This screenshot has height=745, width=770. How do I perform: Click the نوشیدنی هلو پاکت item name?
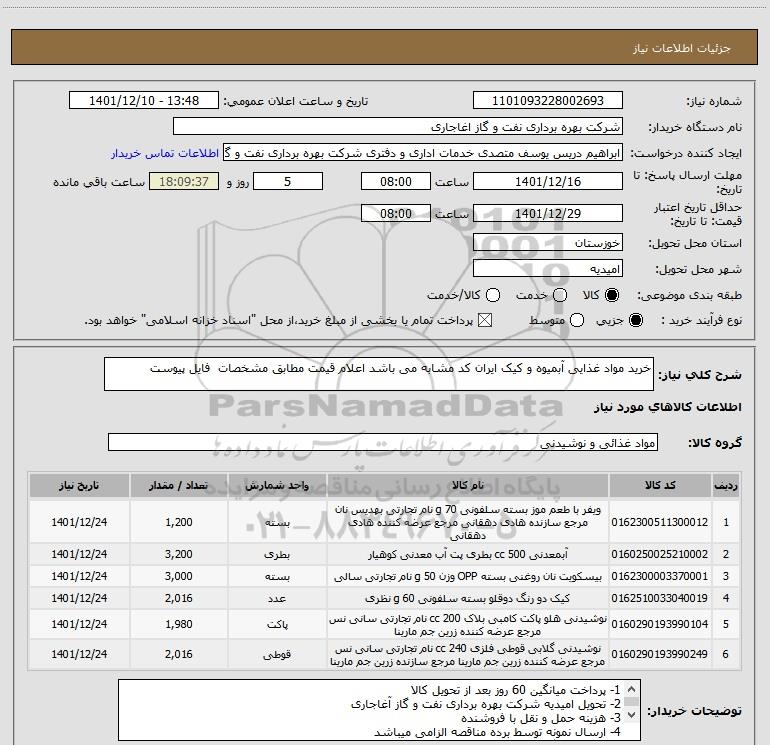coord(468,625)
